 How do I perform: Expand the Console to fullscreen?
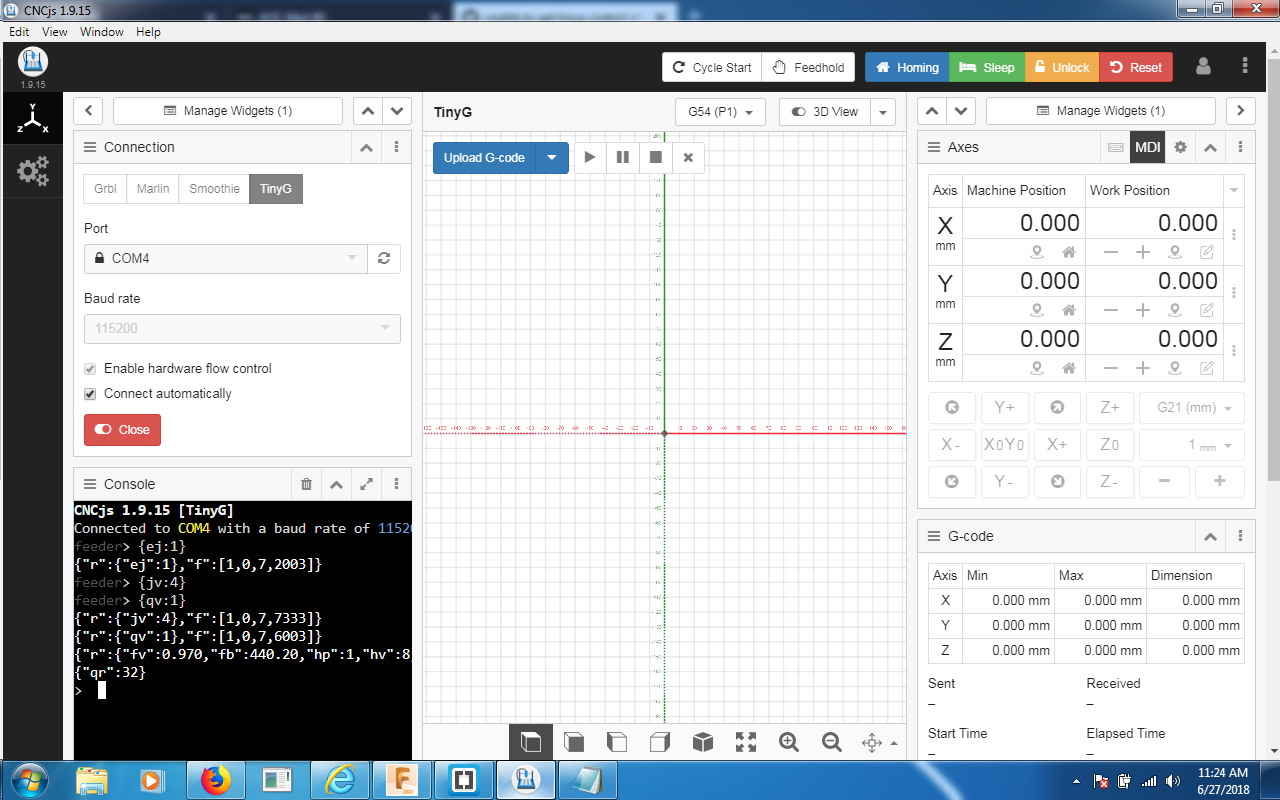367,484
